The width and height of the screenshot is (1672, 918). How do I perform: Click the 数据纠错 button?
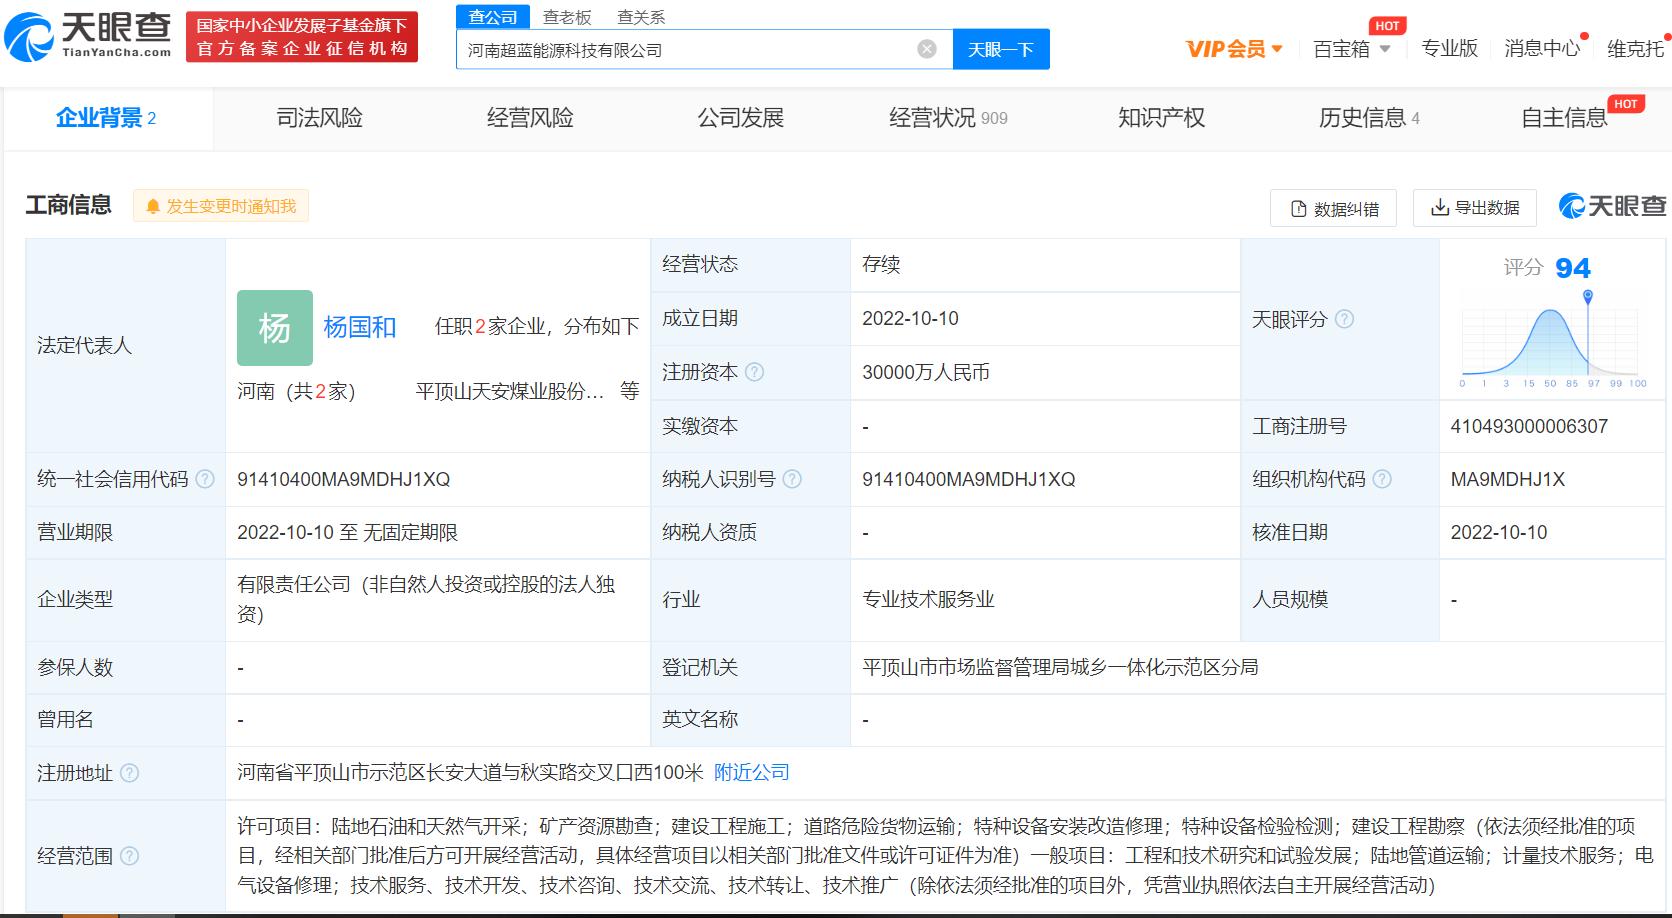1333,208
